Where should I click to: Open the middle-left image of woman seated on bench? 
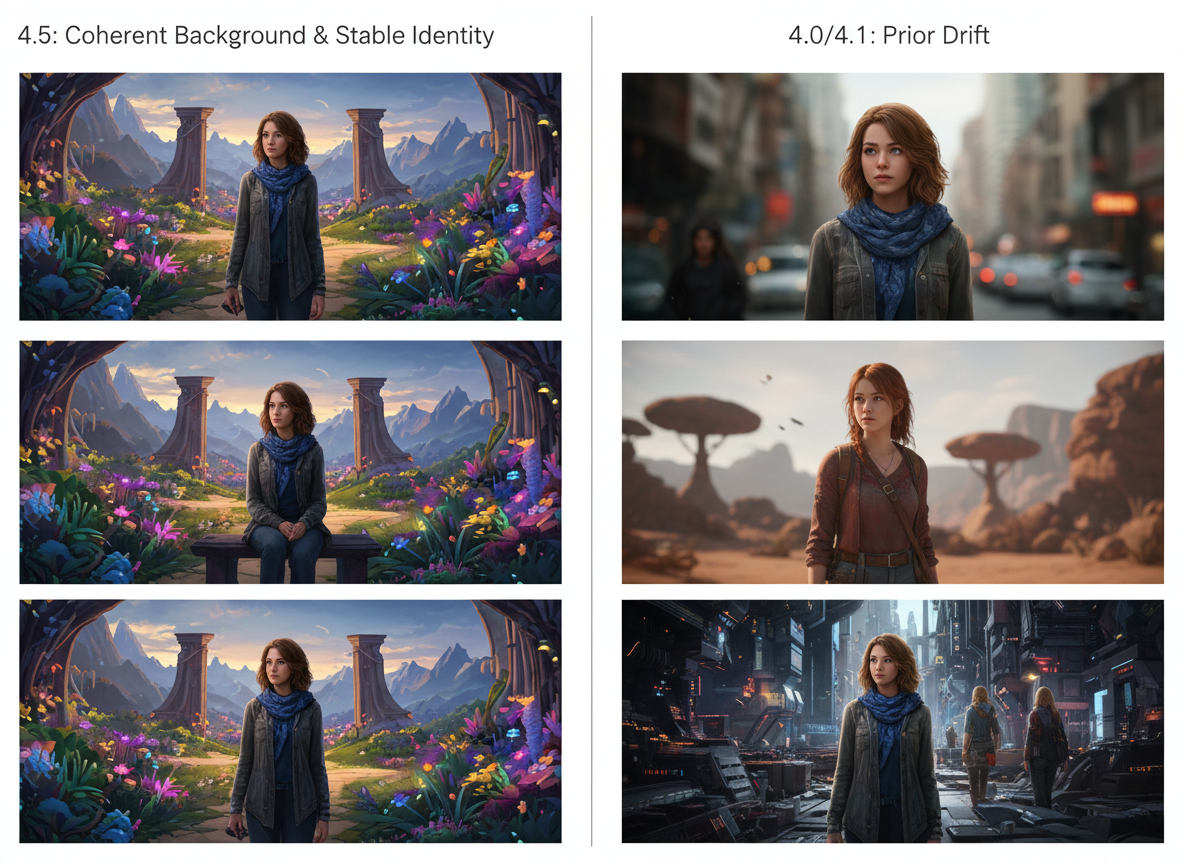(290, 462)
